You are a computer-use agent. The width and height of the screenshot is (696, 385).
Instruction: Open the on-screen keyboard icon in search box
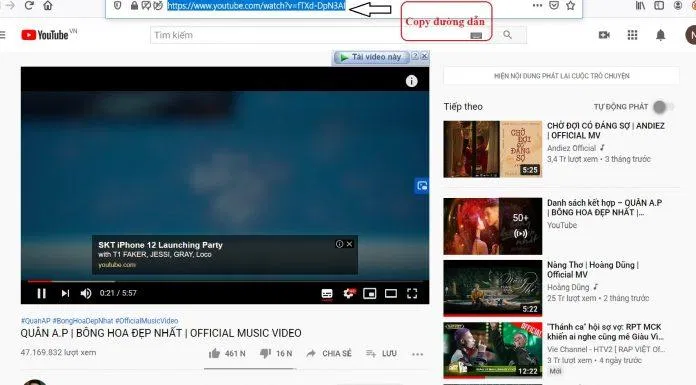[476, 36]
